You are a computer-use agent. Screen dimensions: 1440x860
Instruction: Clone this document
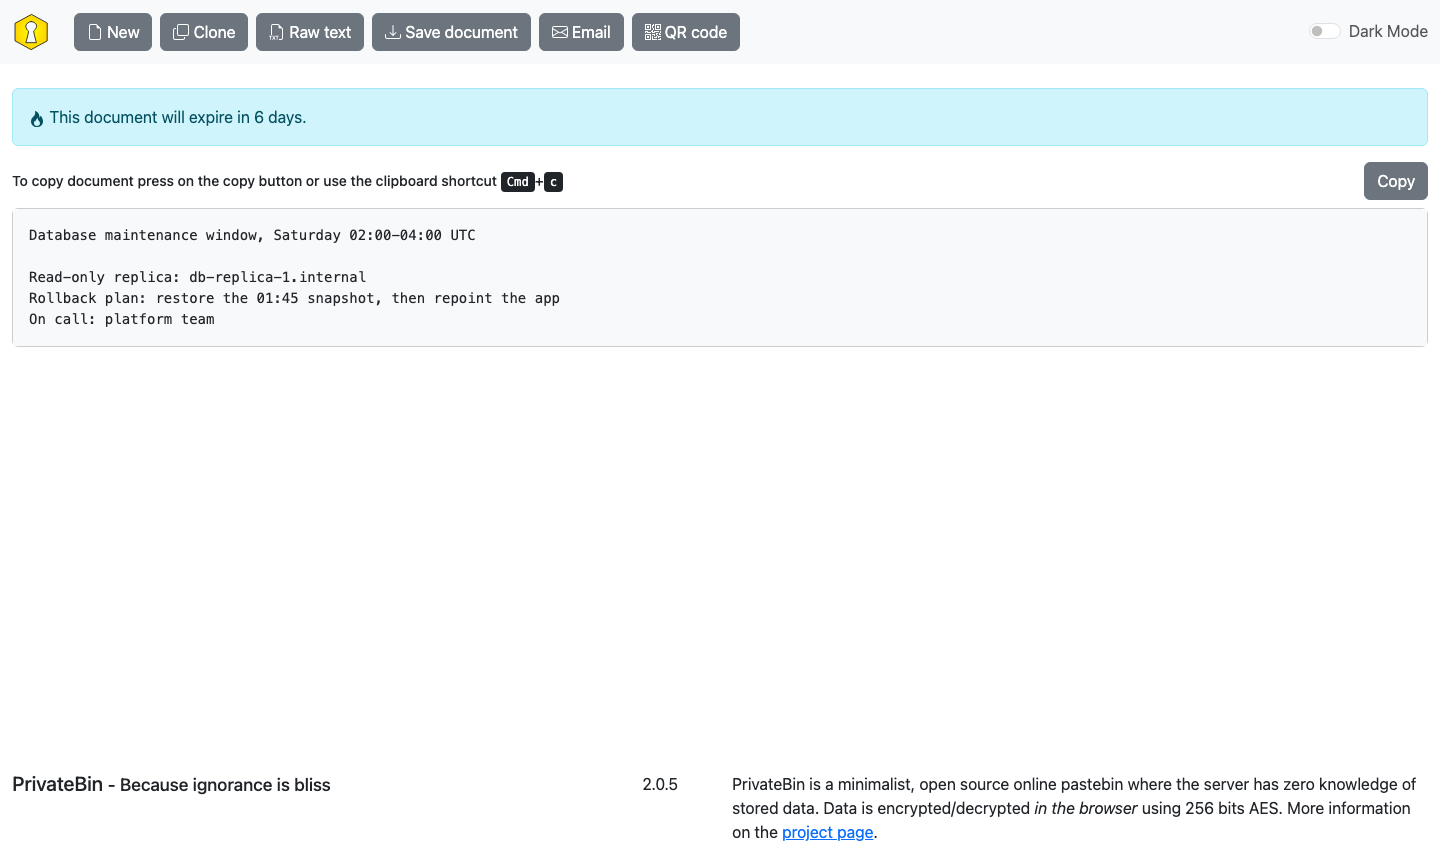point(204,32)
